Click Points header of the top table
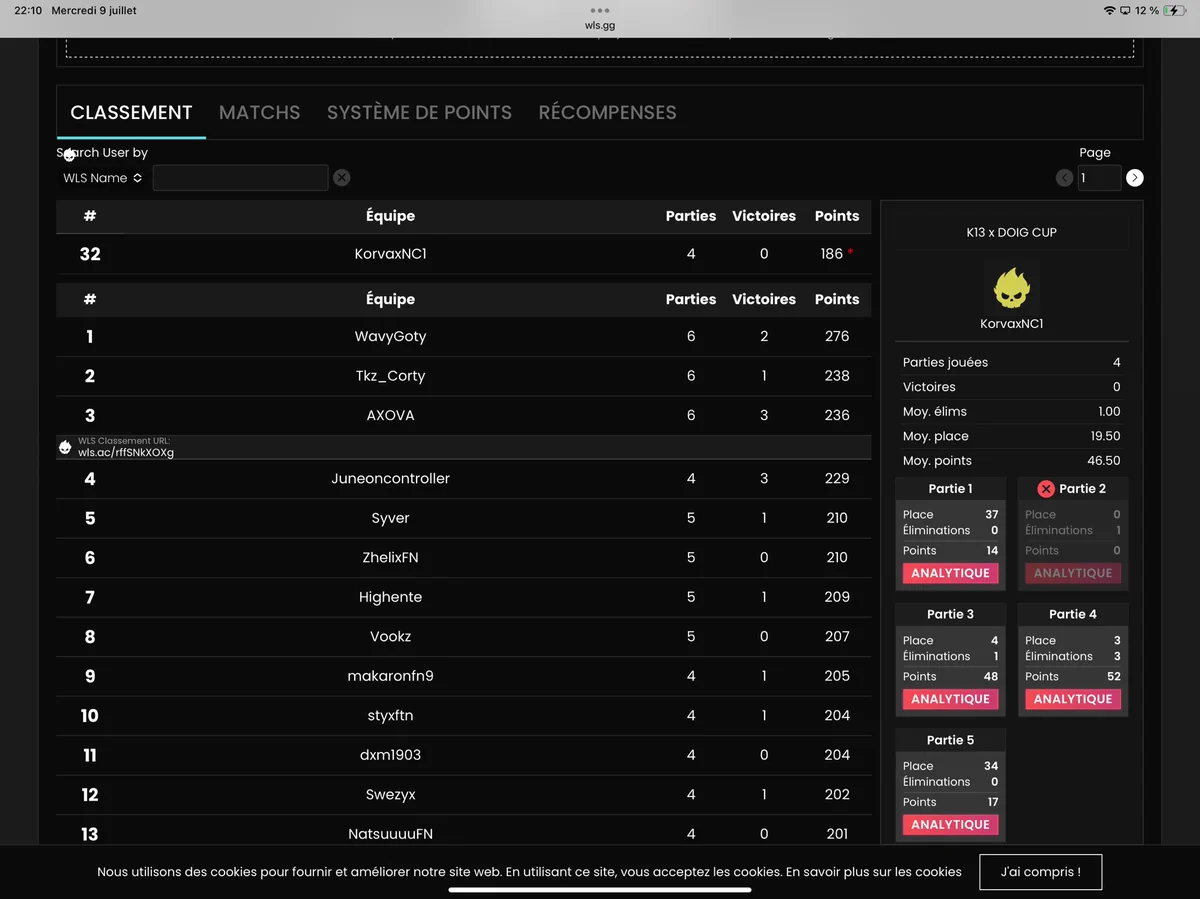 (837, 216)
